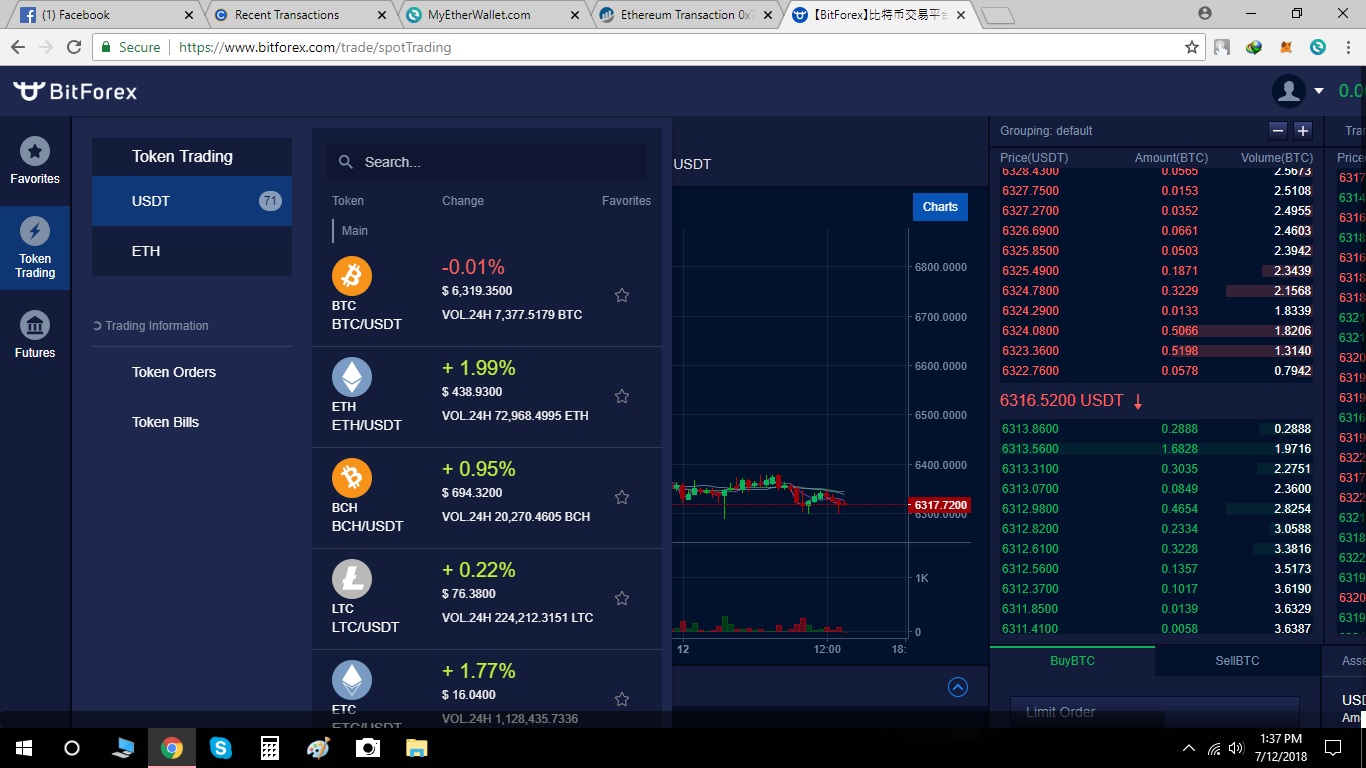
Task: Bookmark this page with the star icon
Action: click(x=1191, y=47)
